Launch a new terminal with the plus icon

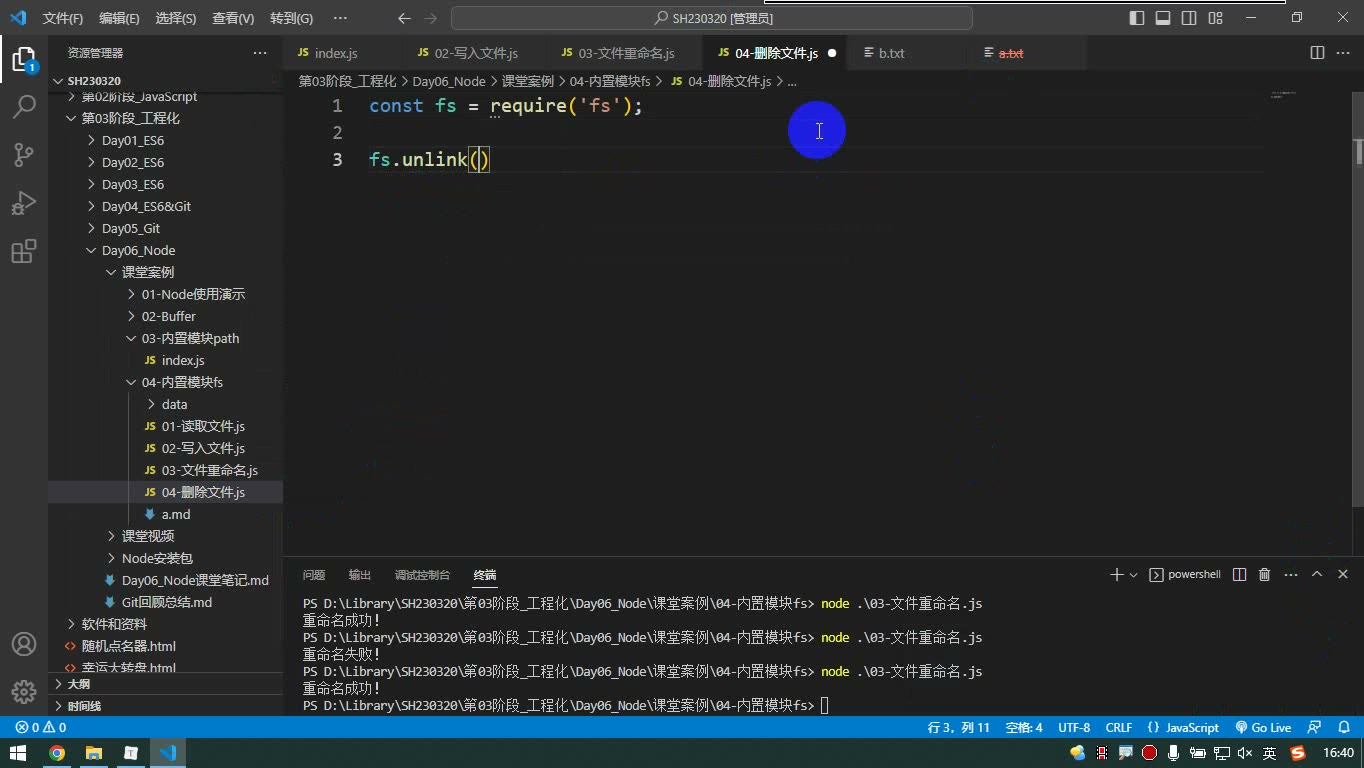(1116, 575)
